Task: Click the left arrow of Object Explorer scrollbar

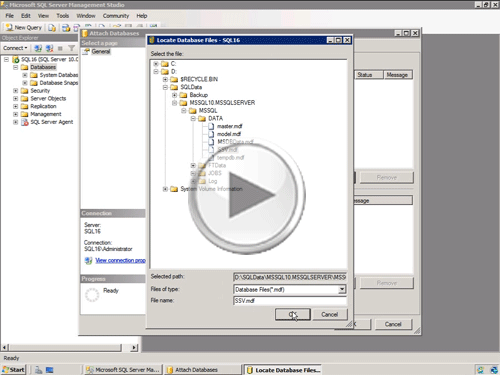Action: pyautogui.click(x=5, y=348)
